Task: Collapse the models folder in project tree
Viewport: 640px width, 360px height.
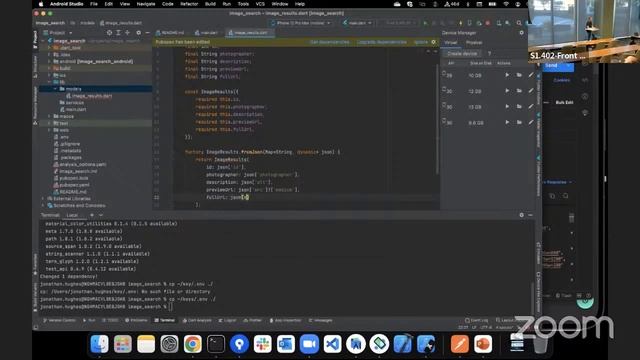Action: (55, 89)
